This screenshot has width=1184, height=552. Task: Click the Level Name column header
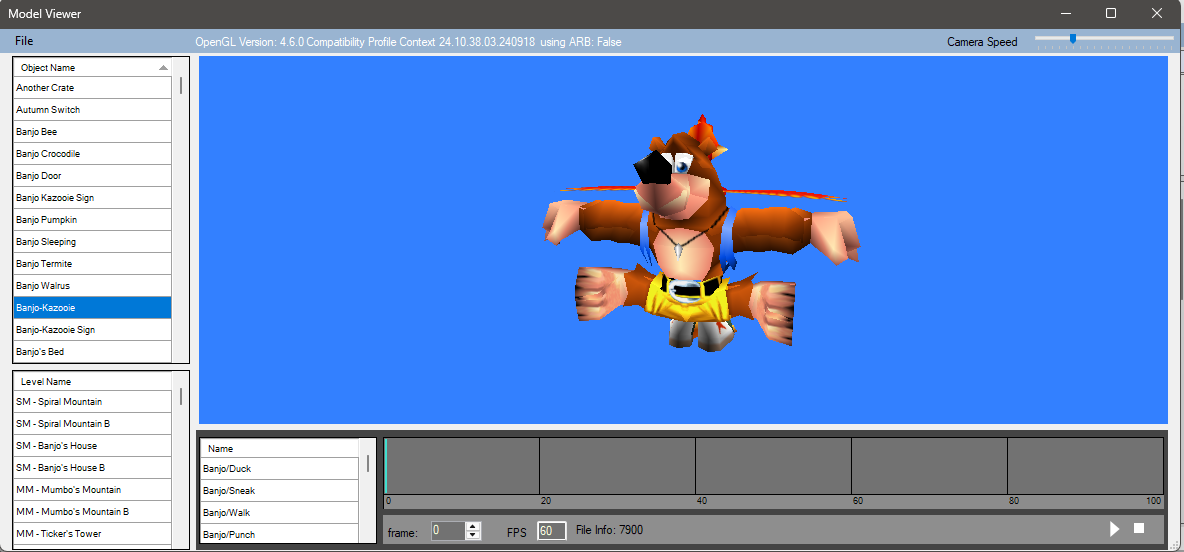pos(92,381)
